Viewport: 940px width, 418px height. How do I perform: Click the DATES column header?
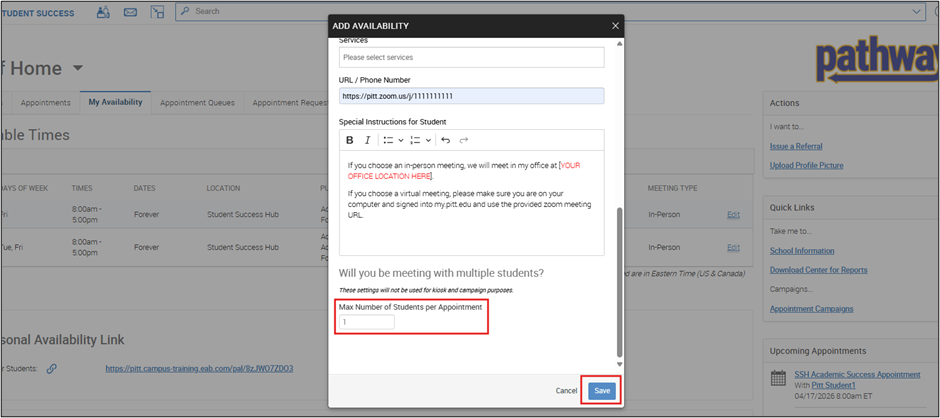point(144,188)
